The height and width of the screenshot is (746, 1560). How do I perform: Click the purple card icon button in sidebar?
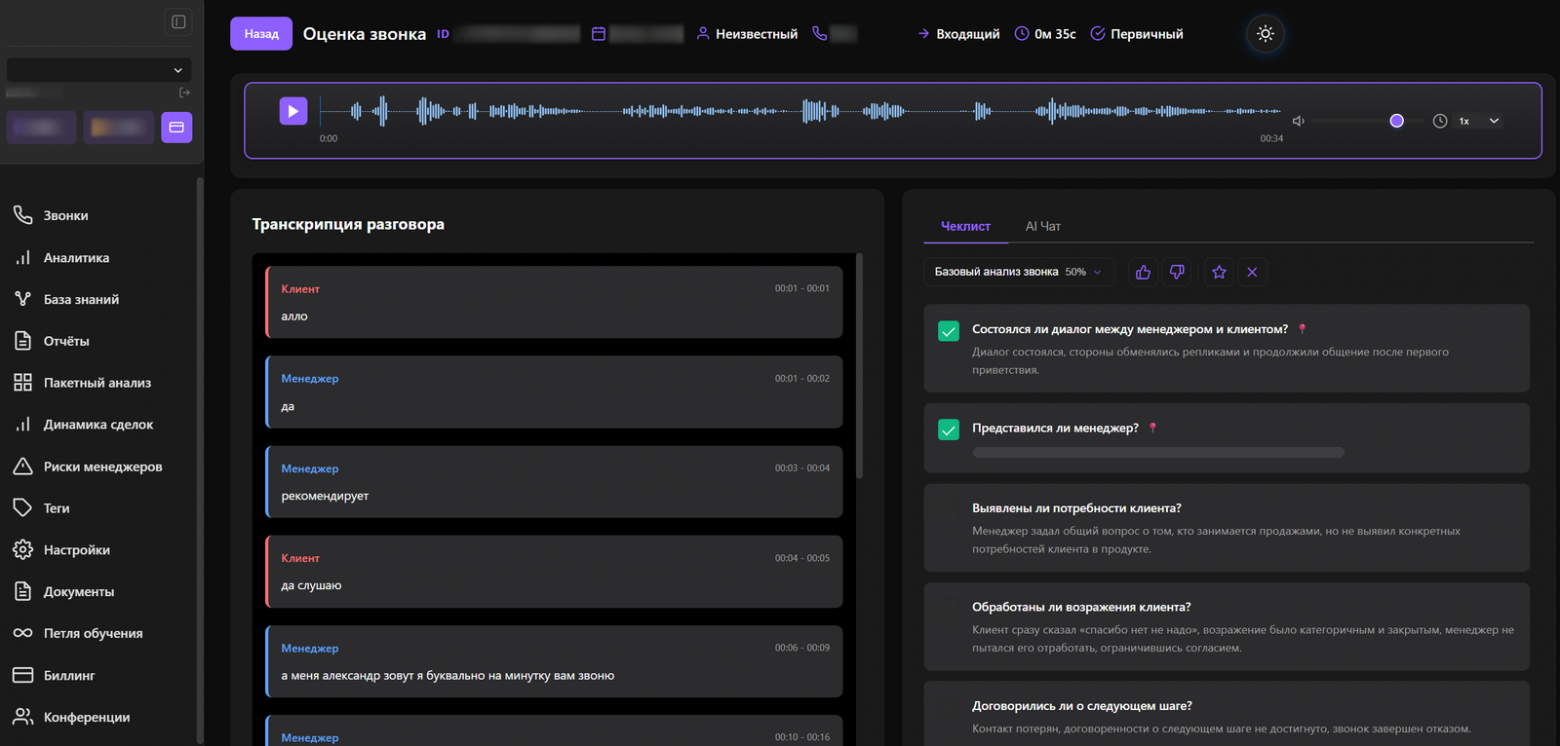[177, 127]
